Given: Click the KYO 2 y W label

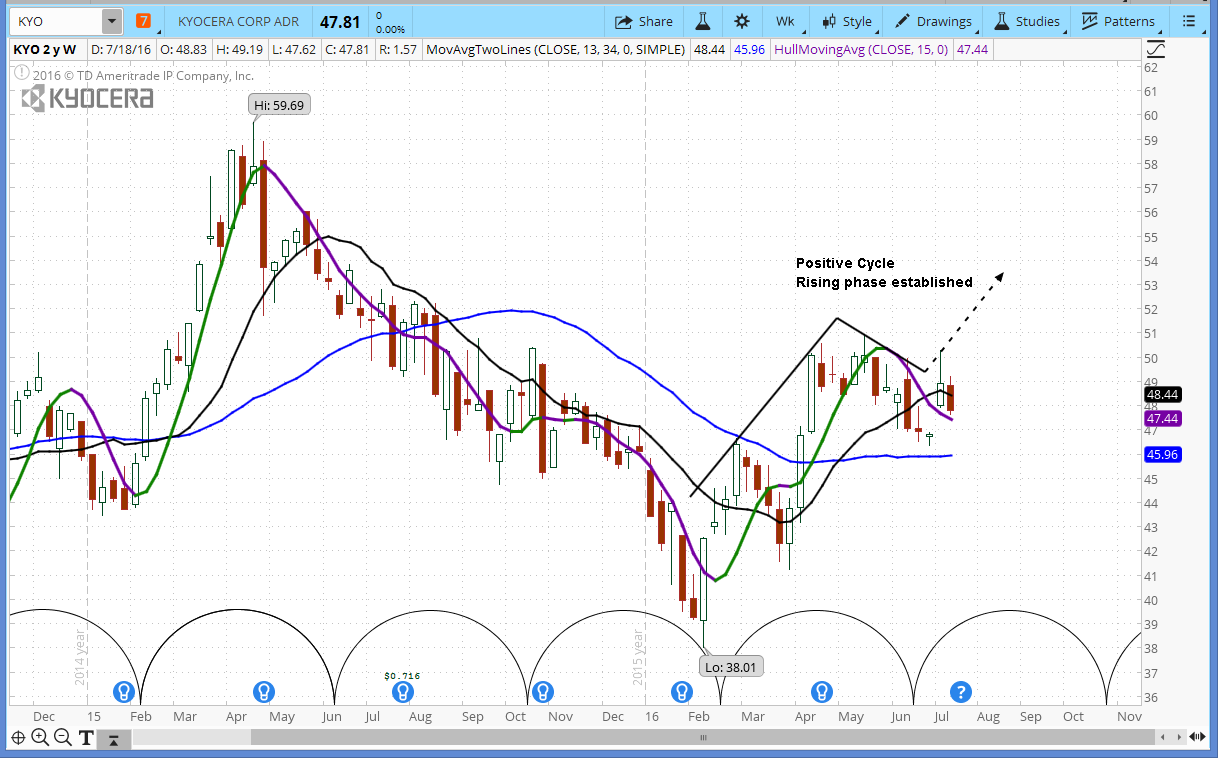Looking at the screenshot, I should point(47,48).
